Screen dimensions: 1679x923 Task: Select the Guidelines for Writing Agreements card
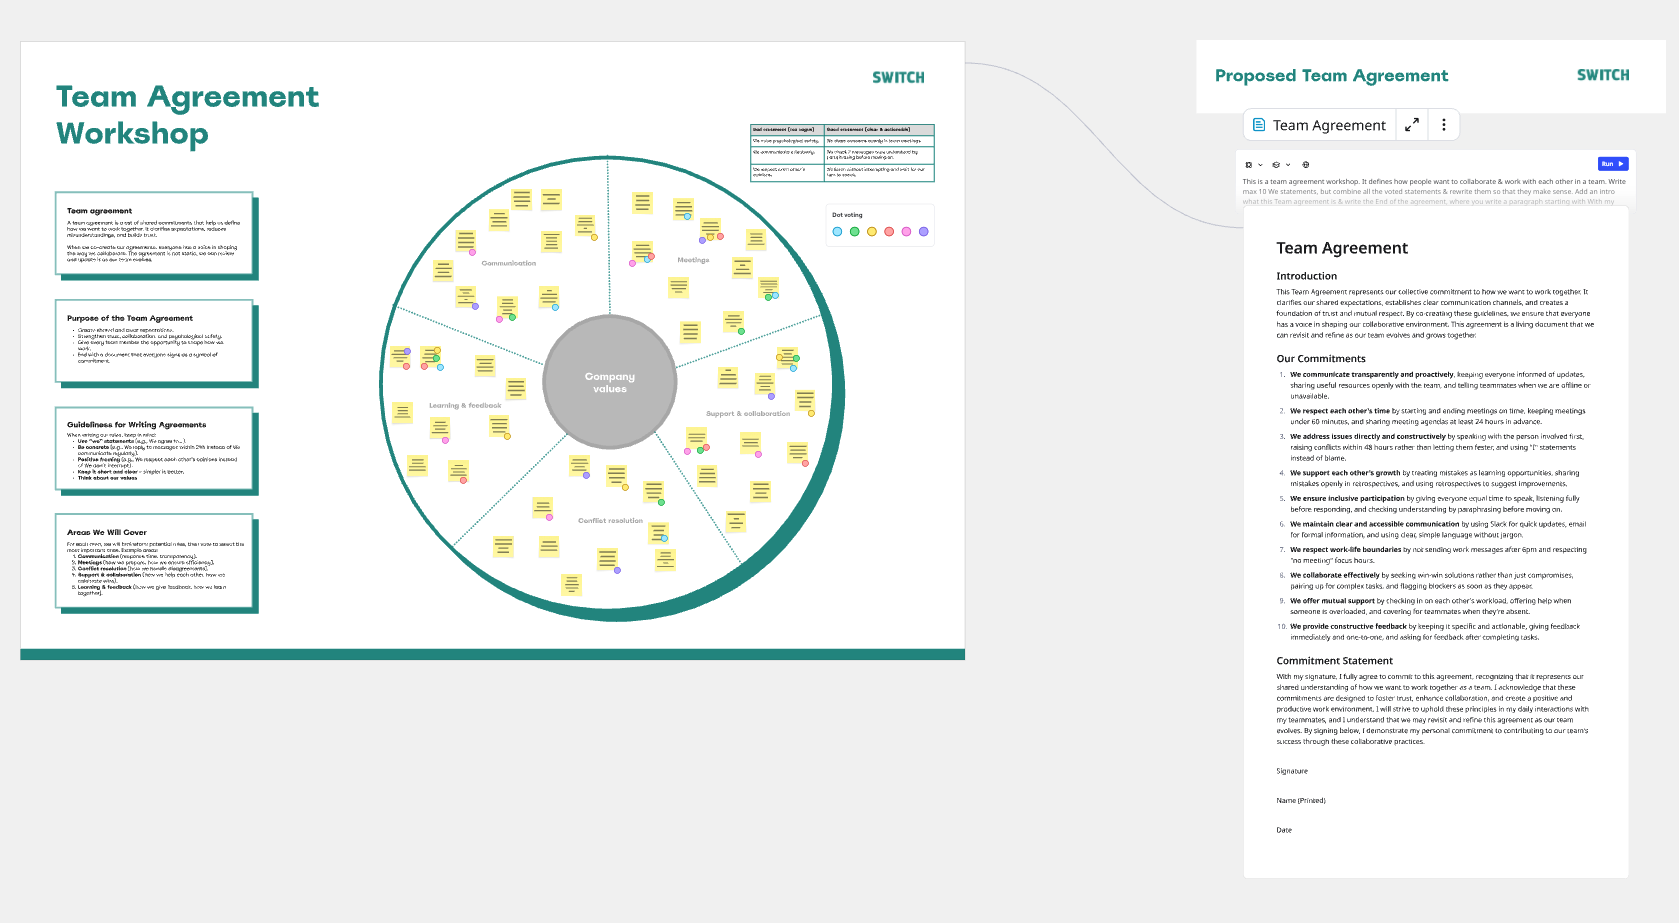(154, 450)
